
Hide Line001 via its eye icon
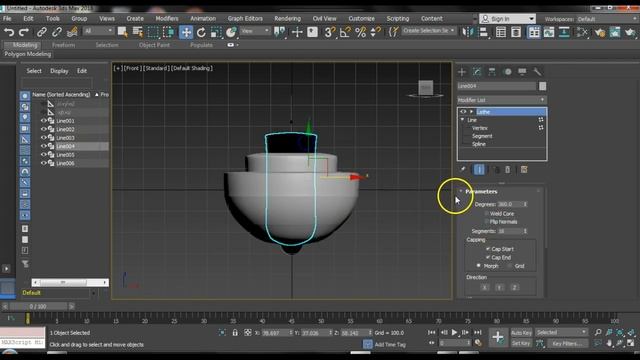click(43, 121)
